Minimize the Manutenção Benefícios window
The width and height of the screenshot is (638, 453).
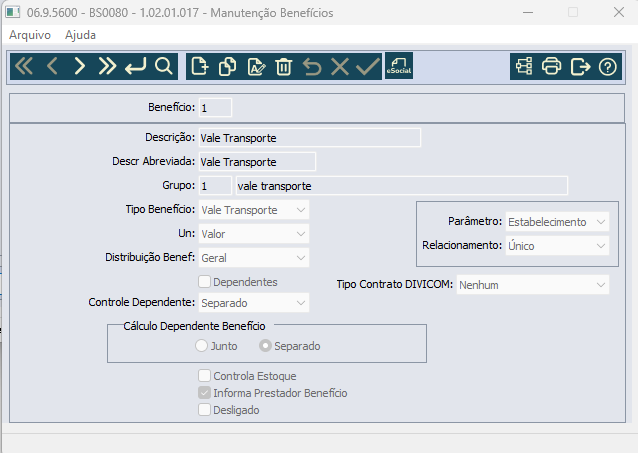click(528, 13)
